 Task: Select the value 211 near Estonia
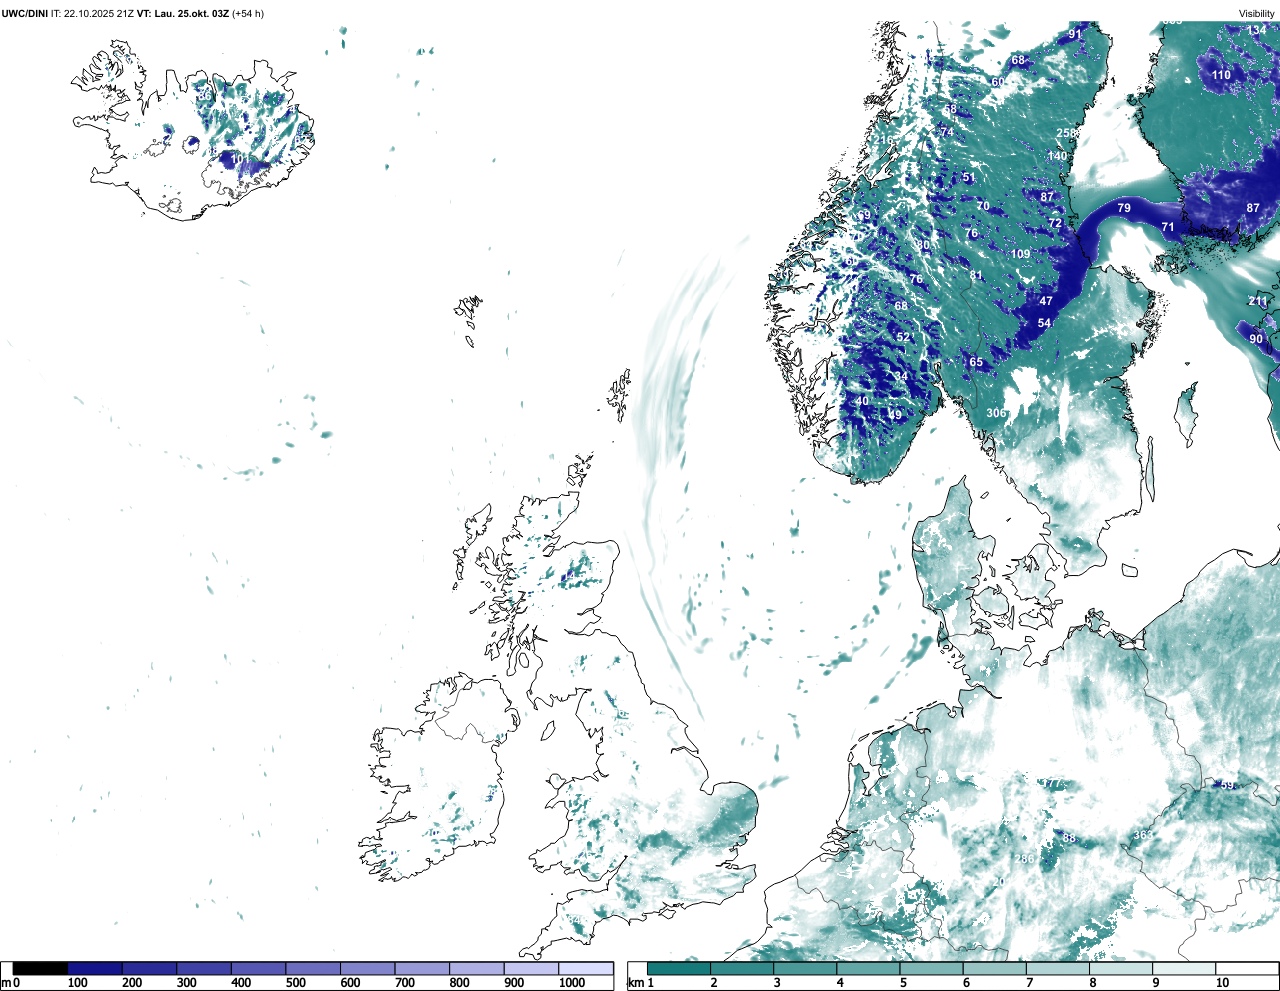1258,301
